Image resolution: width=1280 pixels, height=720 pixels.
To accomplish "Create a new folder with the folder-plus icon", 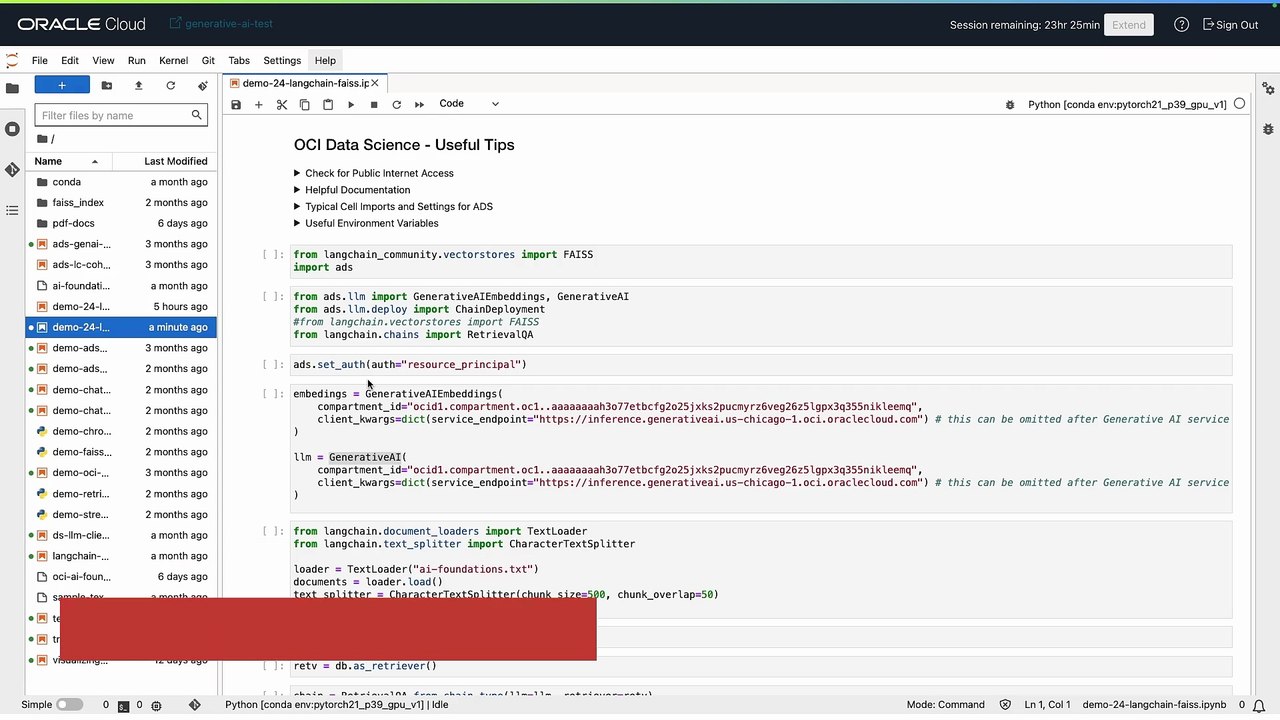I will pos(107,86).
